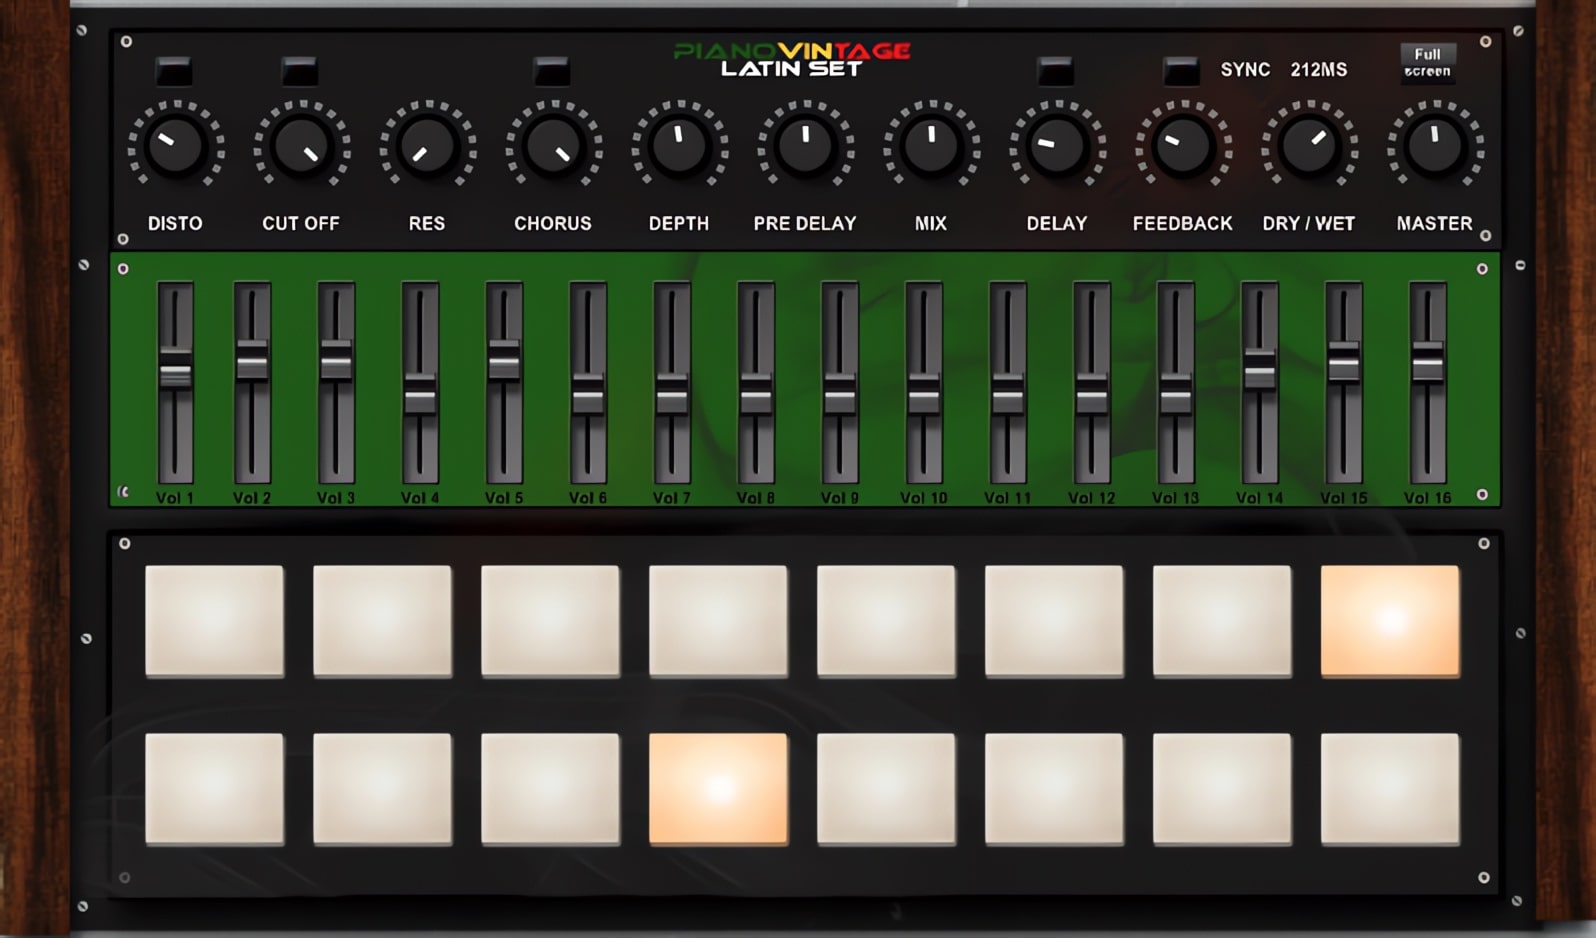Screen dimensions: 1596x938
Task: Tap the lit orange pad in the bottom row
Action: point(719,789)
